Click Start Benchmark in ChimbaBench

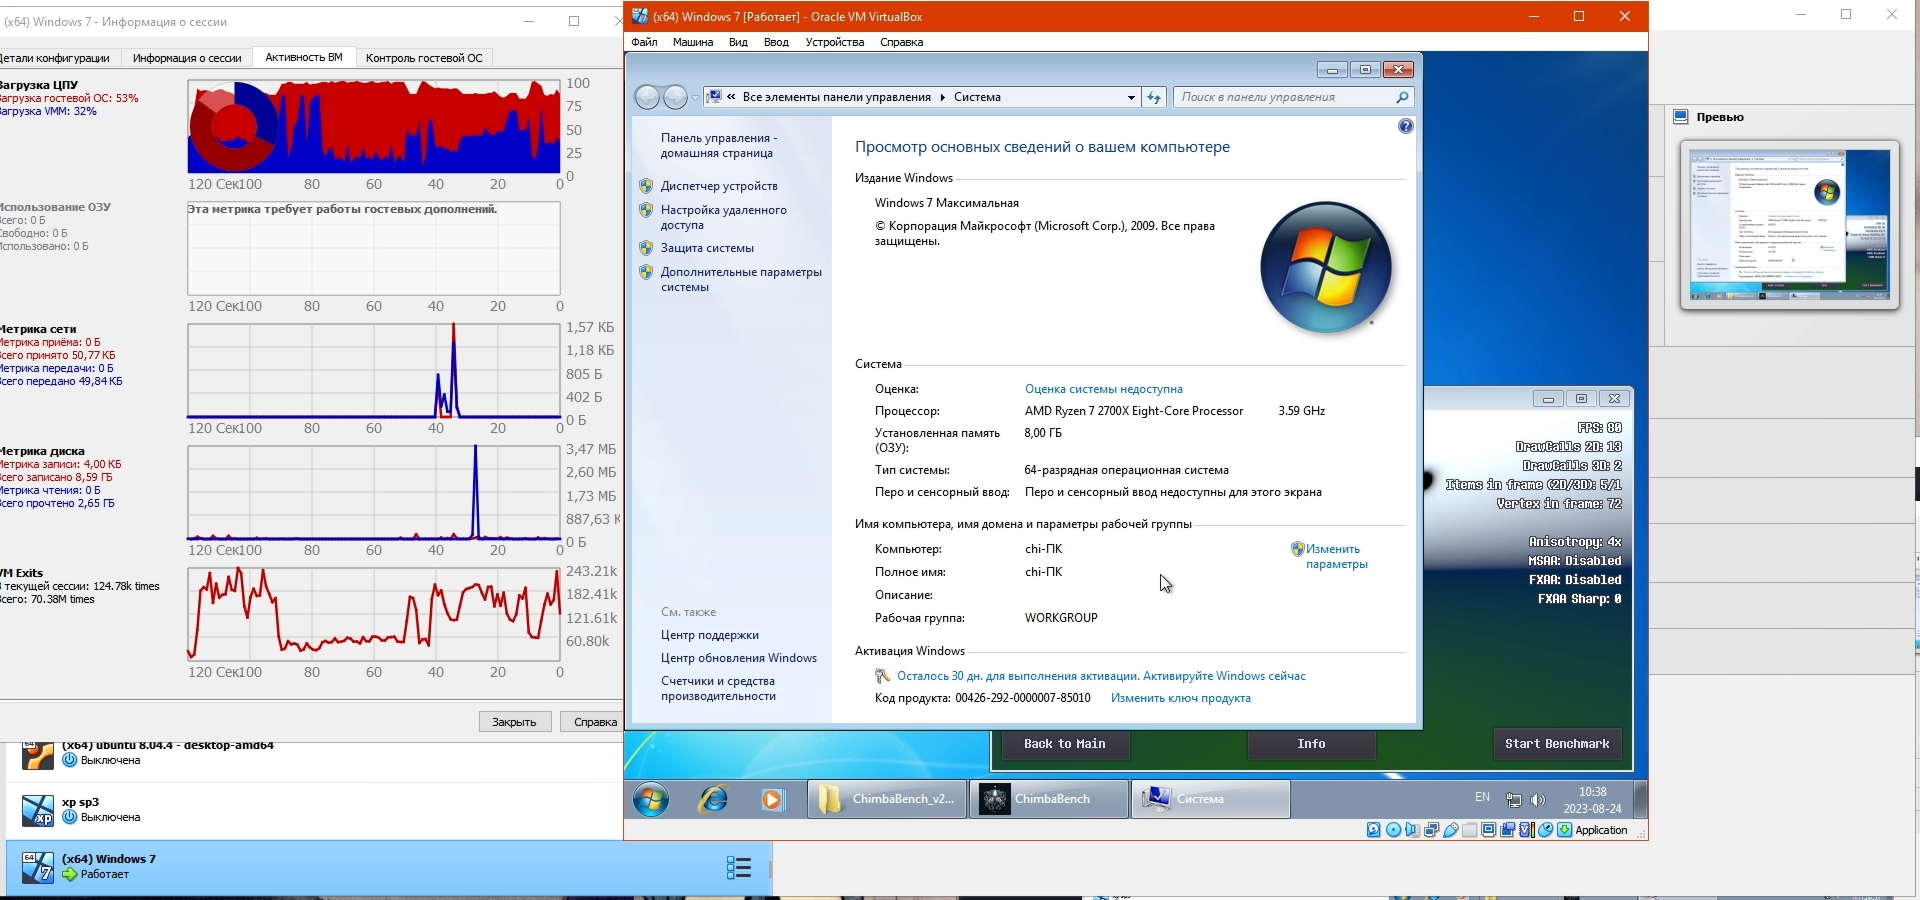[1557, 744]
